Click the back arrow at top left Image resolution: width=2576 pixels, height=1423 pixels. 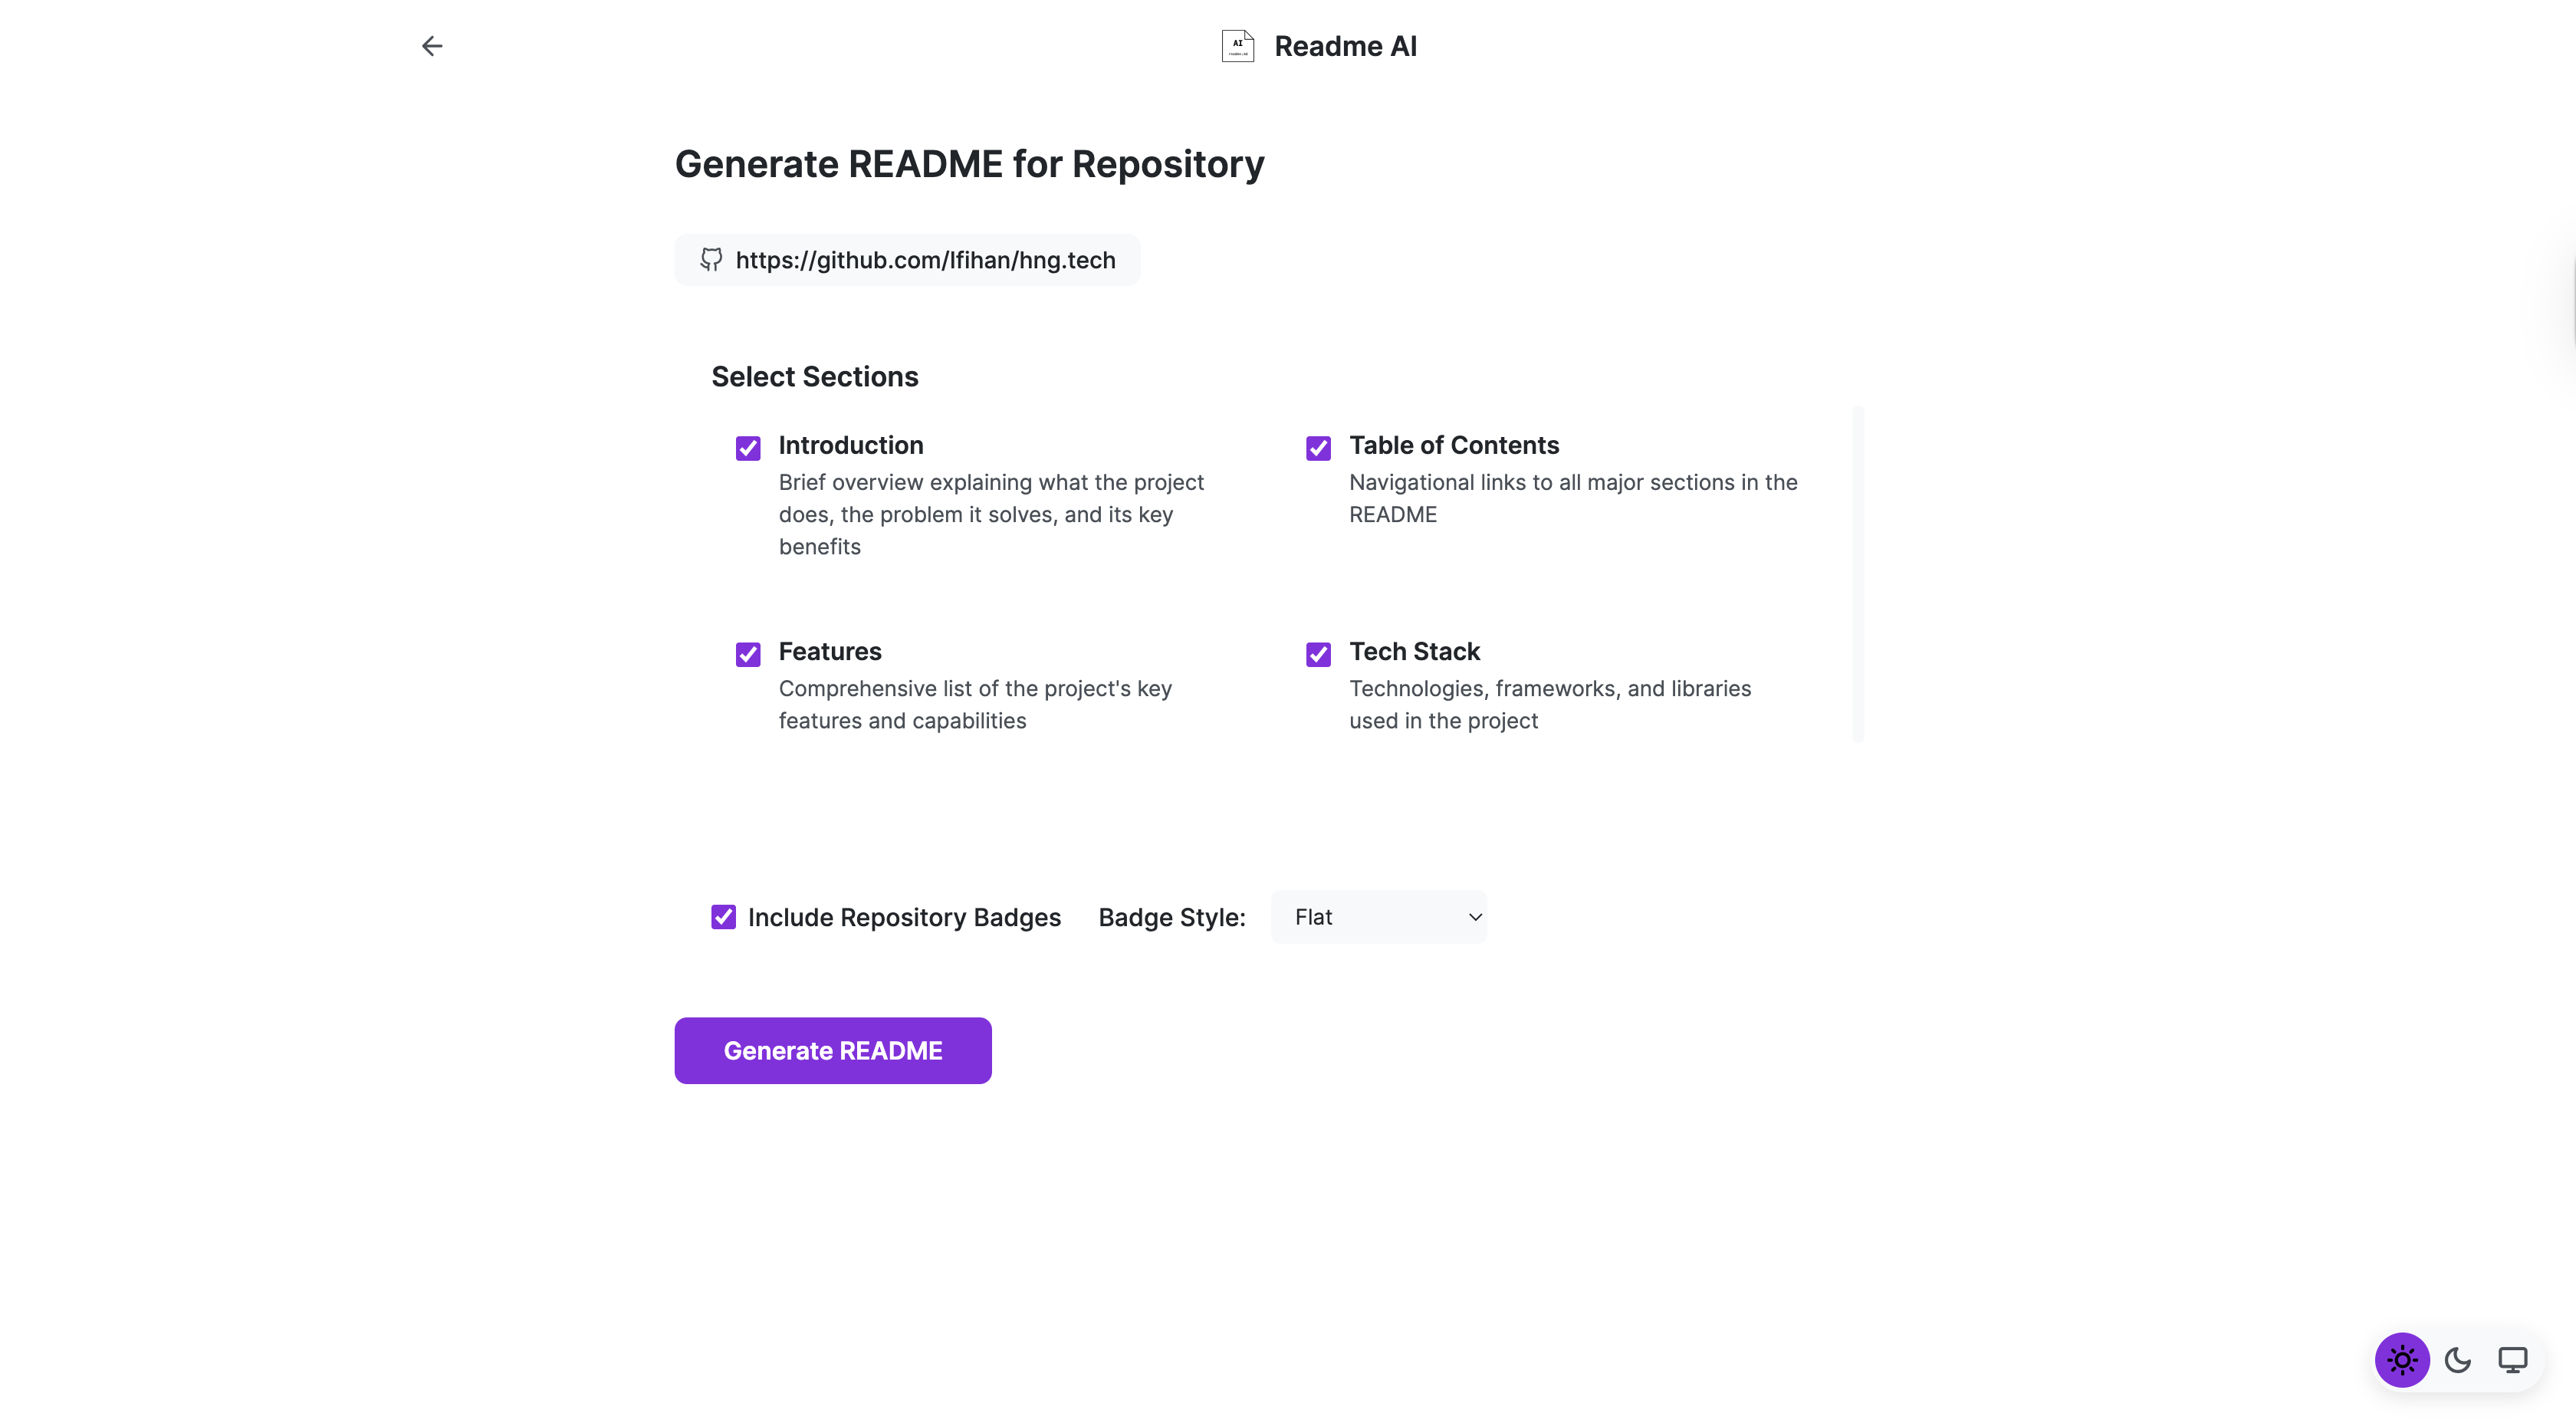tap(431, 46)
